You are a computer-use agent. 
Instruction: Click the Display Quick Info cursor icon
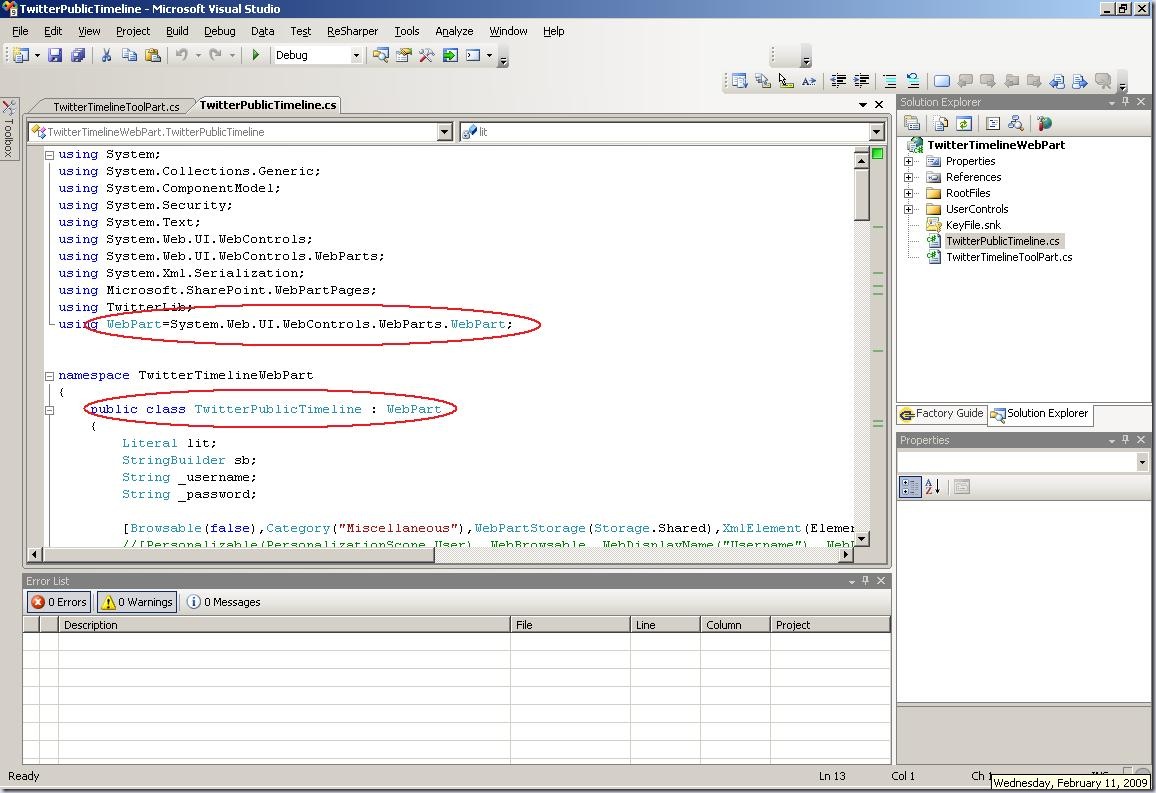pos(786,81)
